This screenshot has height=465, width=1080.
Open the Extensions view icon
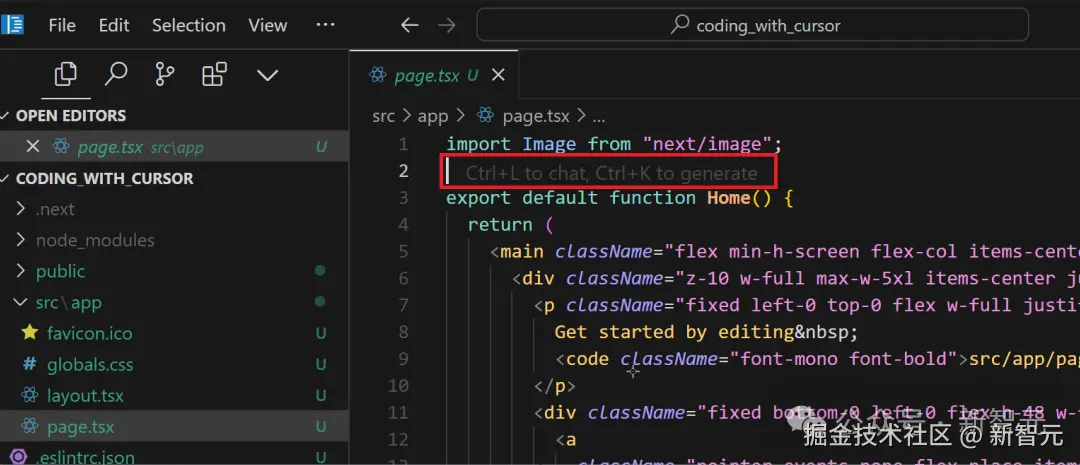[x=214, y=75]
